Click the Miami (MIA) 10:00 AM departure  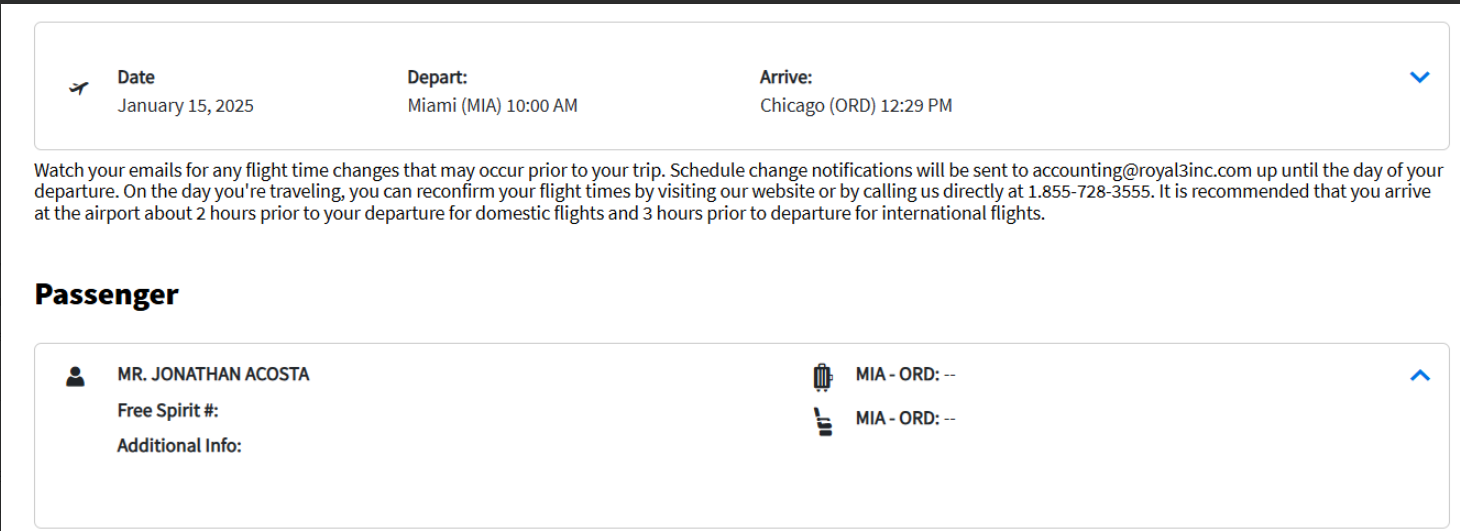click(x=492, y=105)
